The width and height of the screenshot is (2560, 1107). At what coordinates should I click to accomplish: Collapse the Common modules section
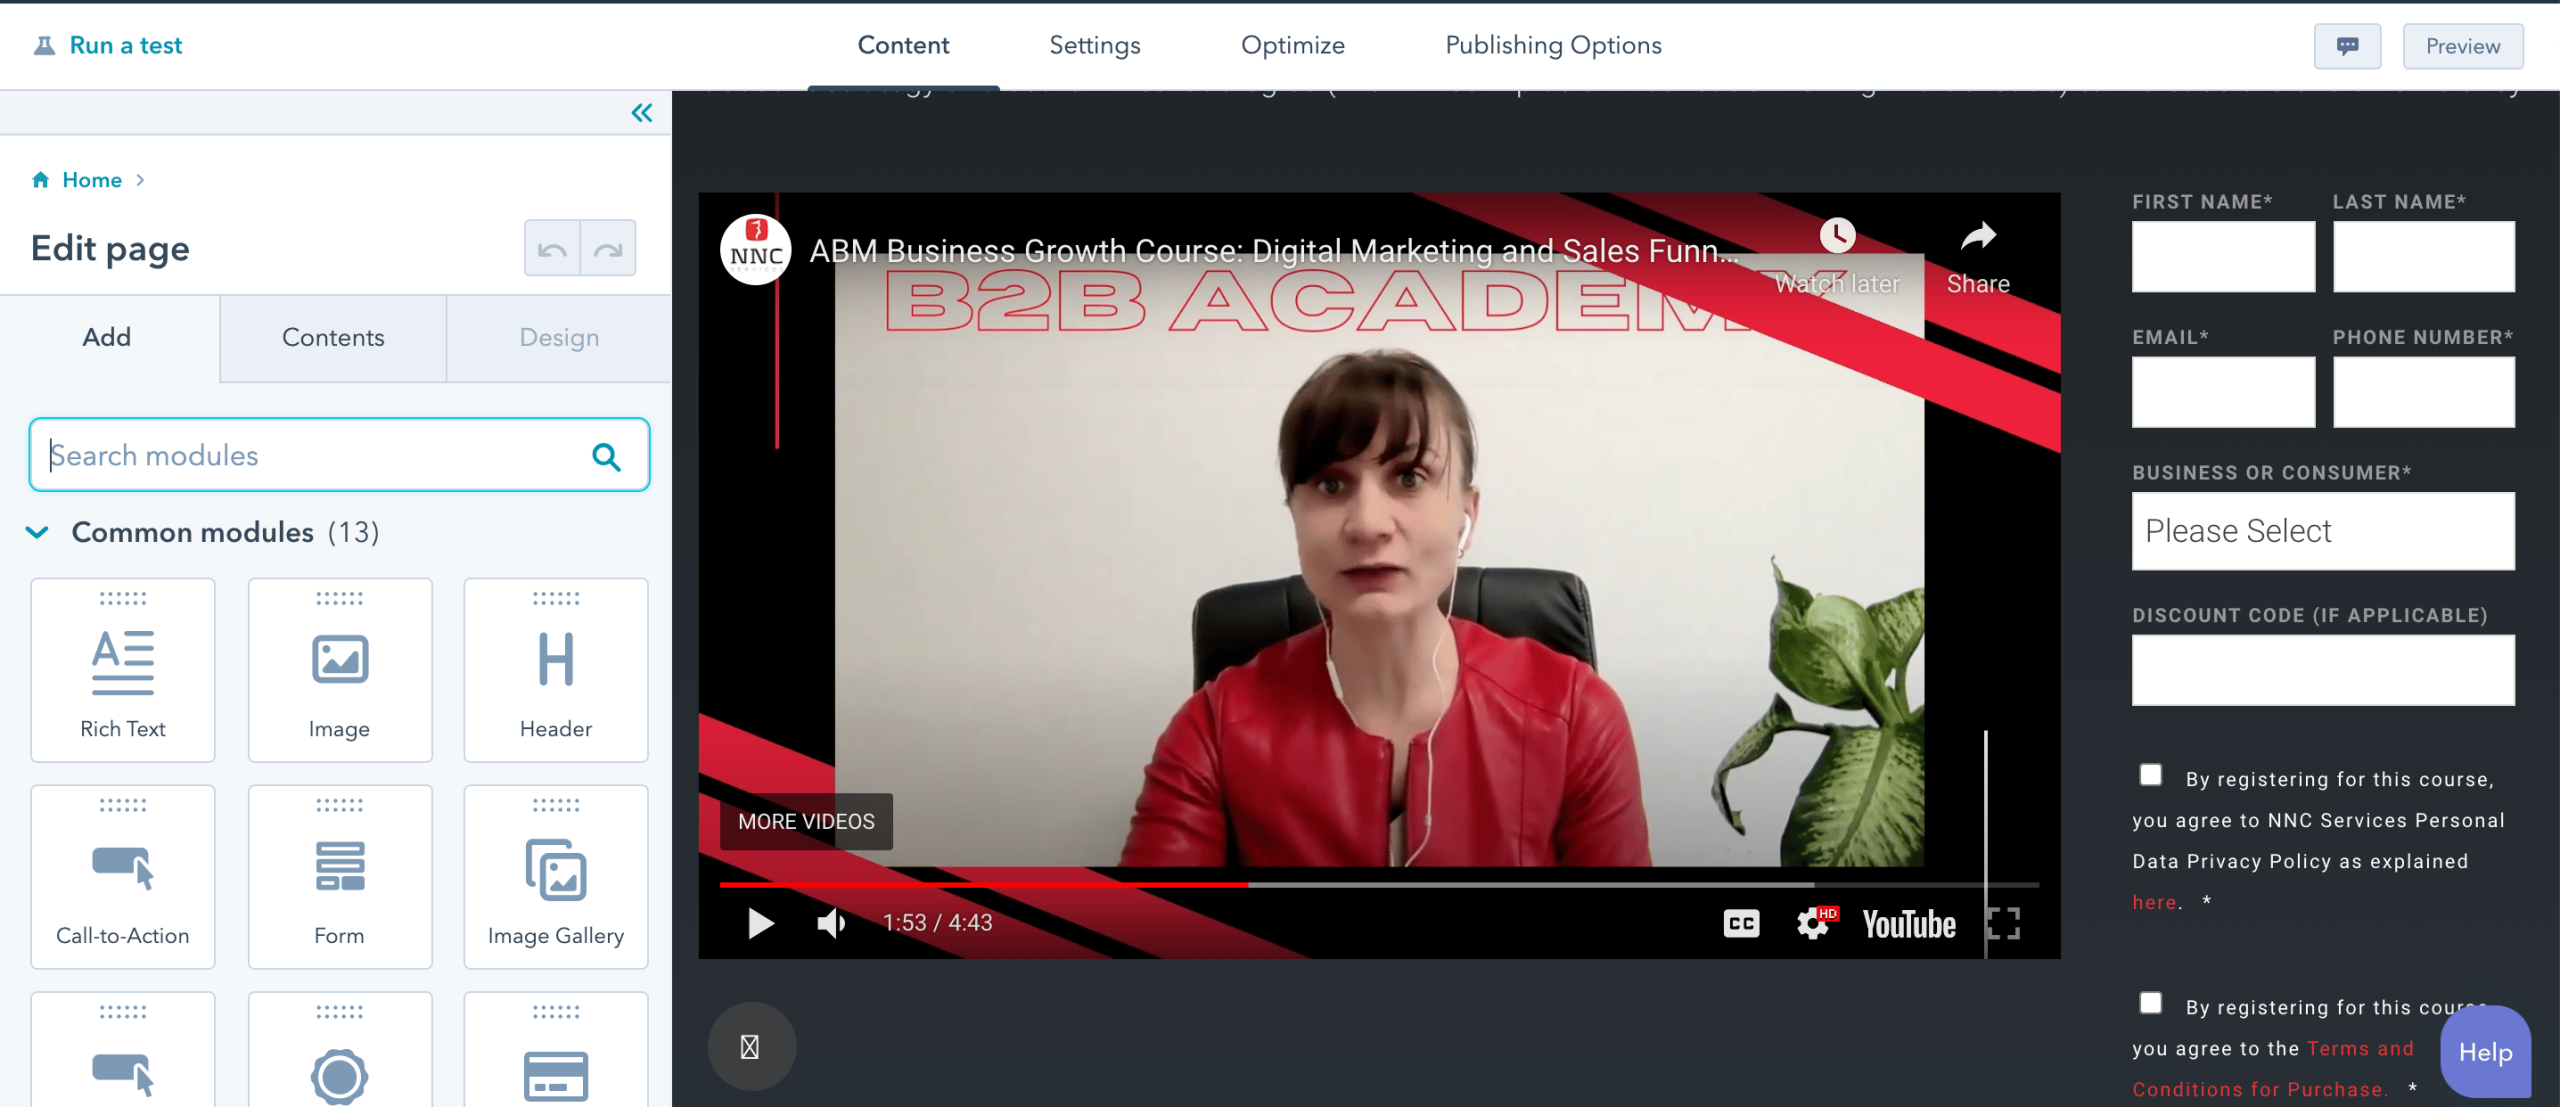[37, 532]
